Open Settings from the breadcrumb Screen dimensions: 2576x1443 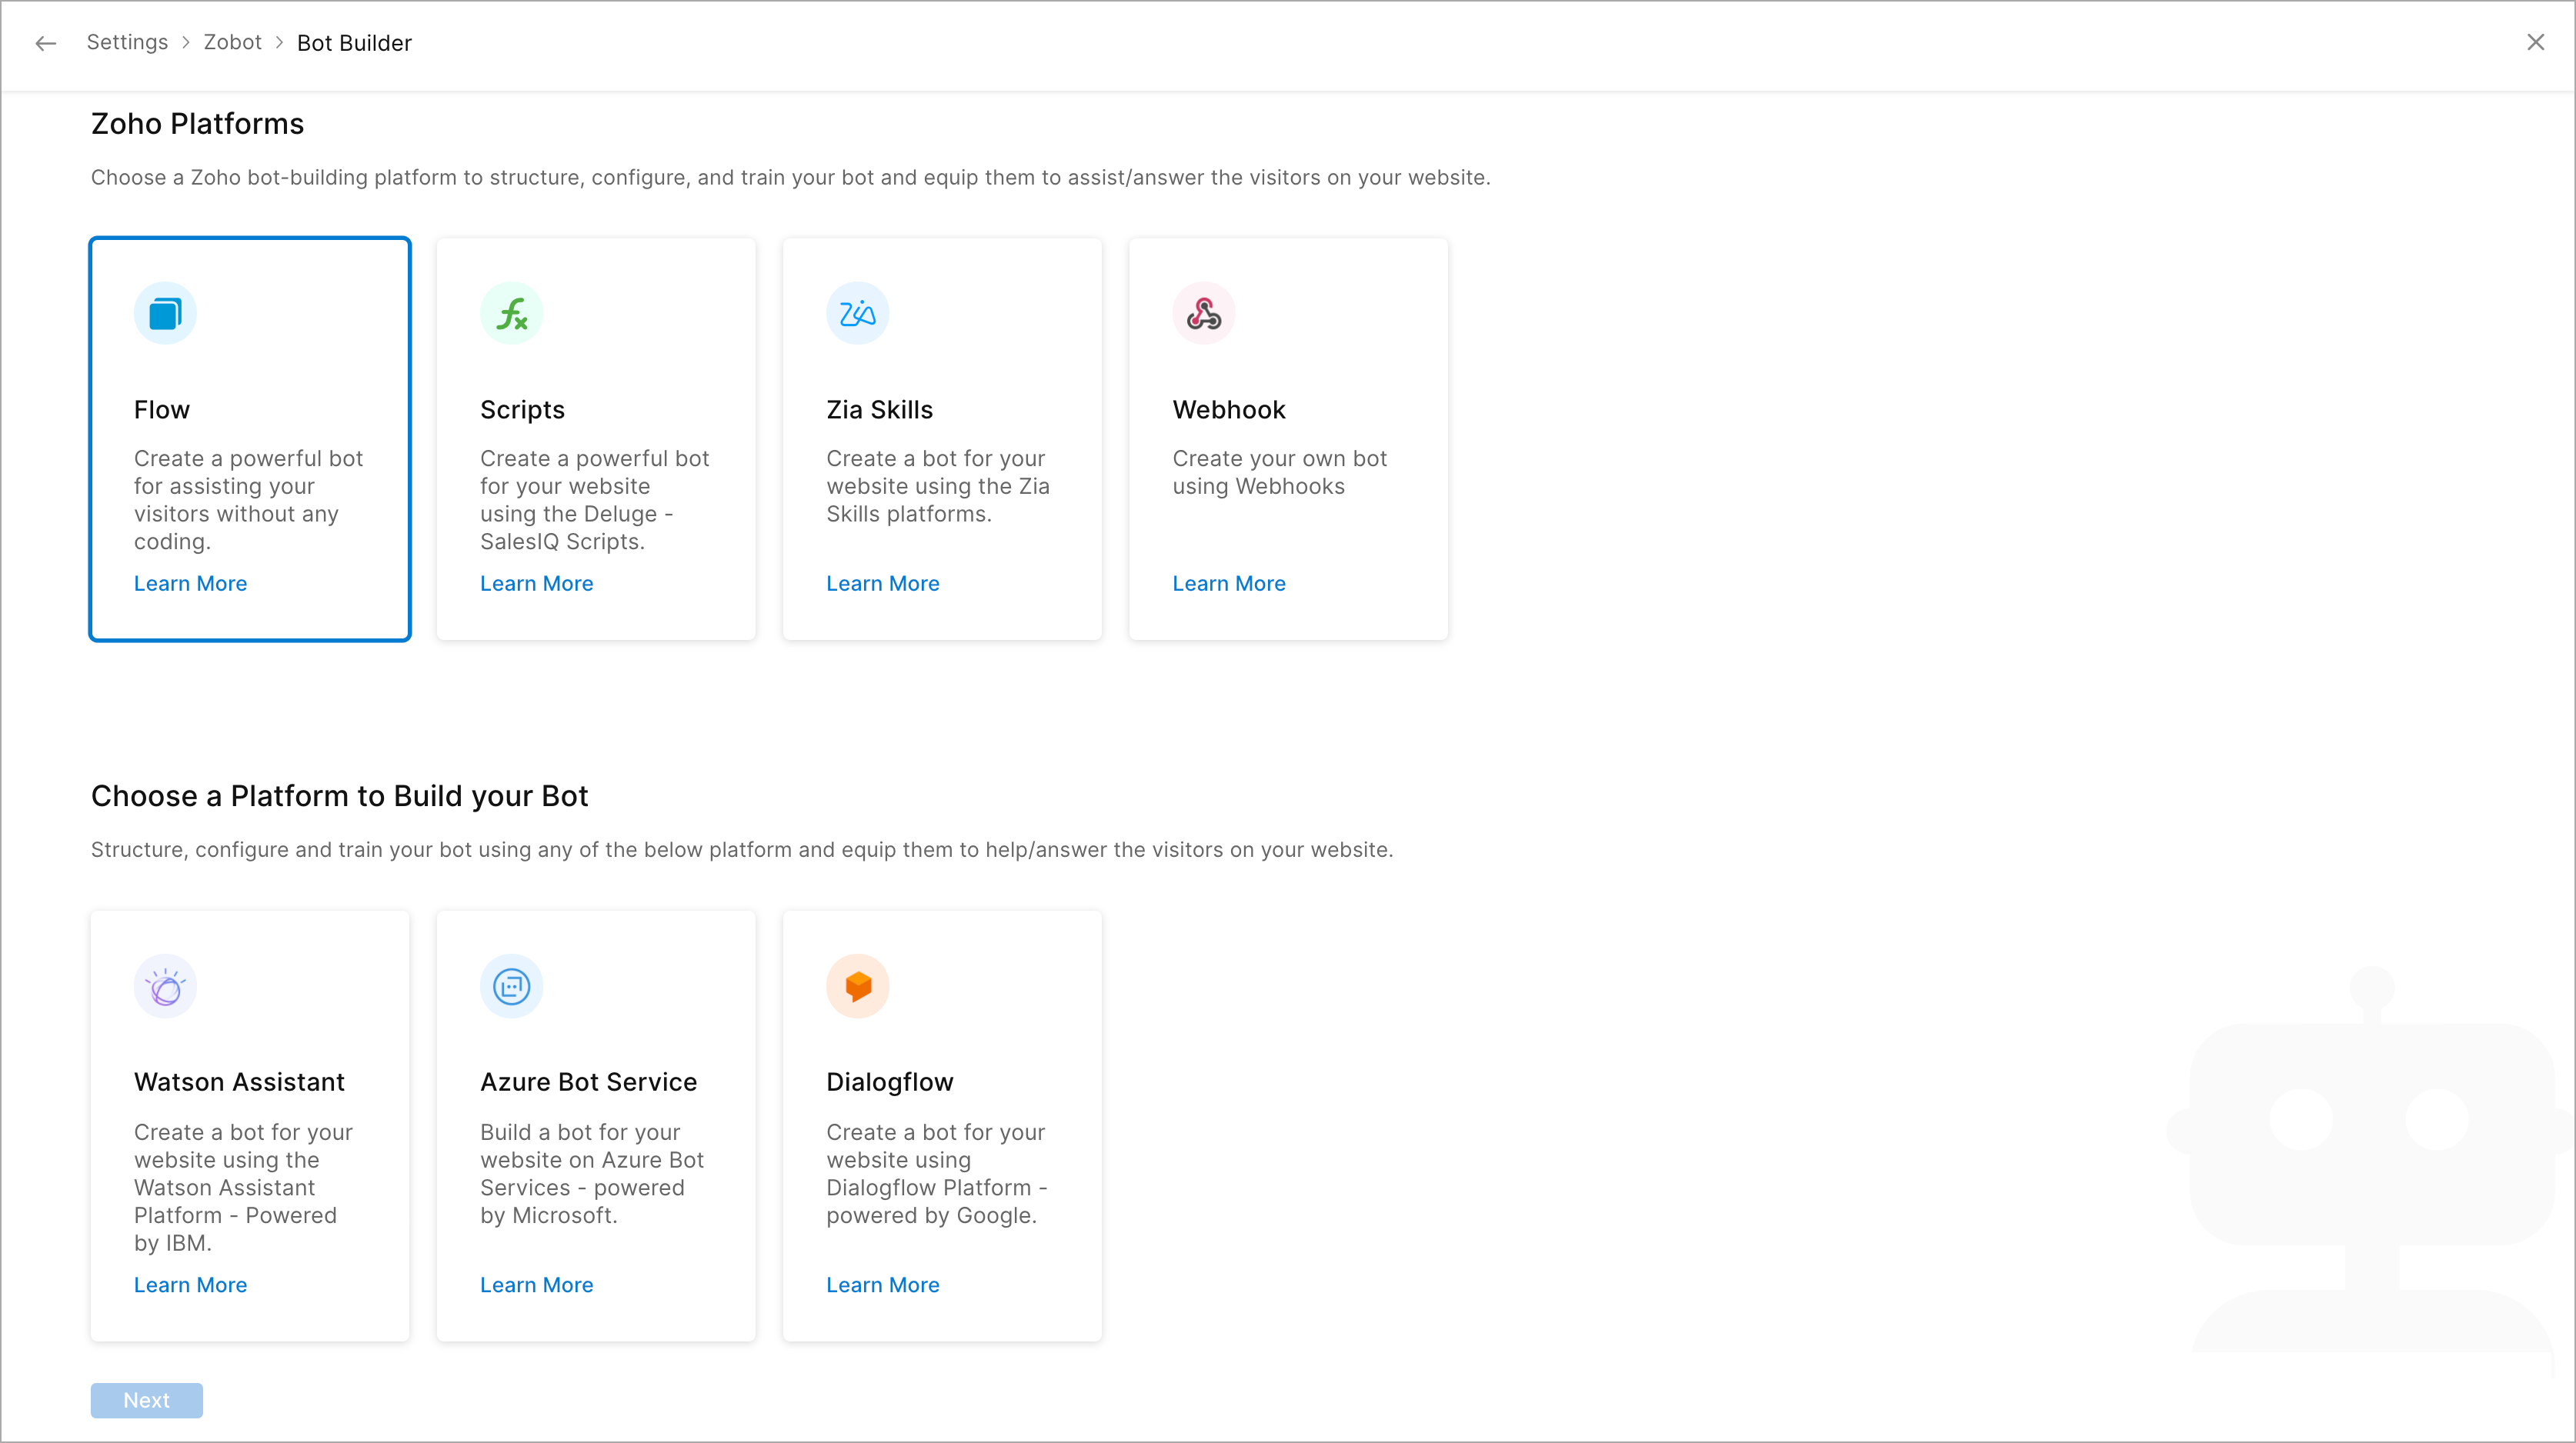(127, 42)
